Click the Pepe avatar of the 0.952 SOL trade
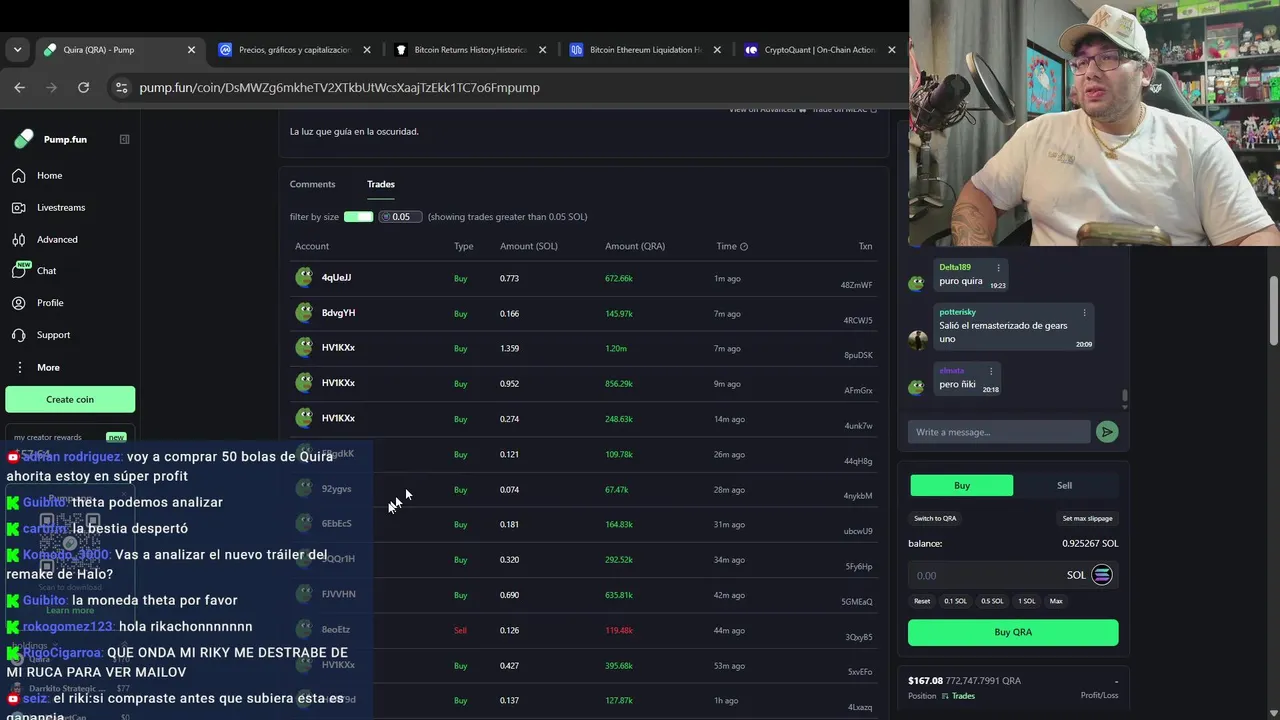1280x720 pixels. tap(304, 383)
